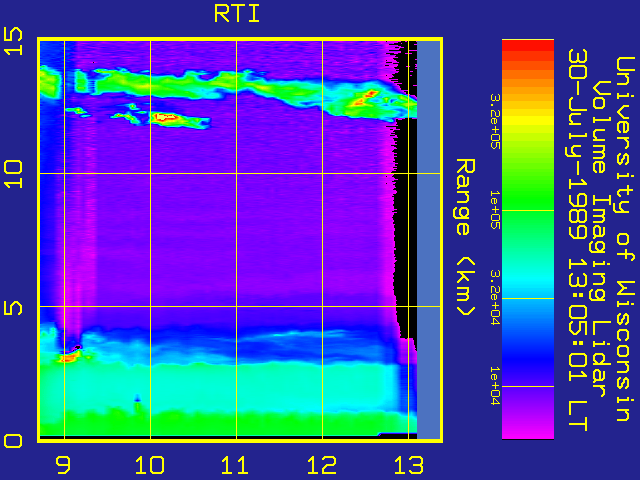Click the 30-July-1989 13:05:01 LT timestamp
640x480 pixels.
[x=578, y=240]
